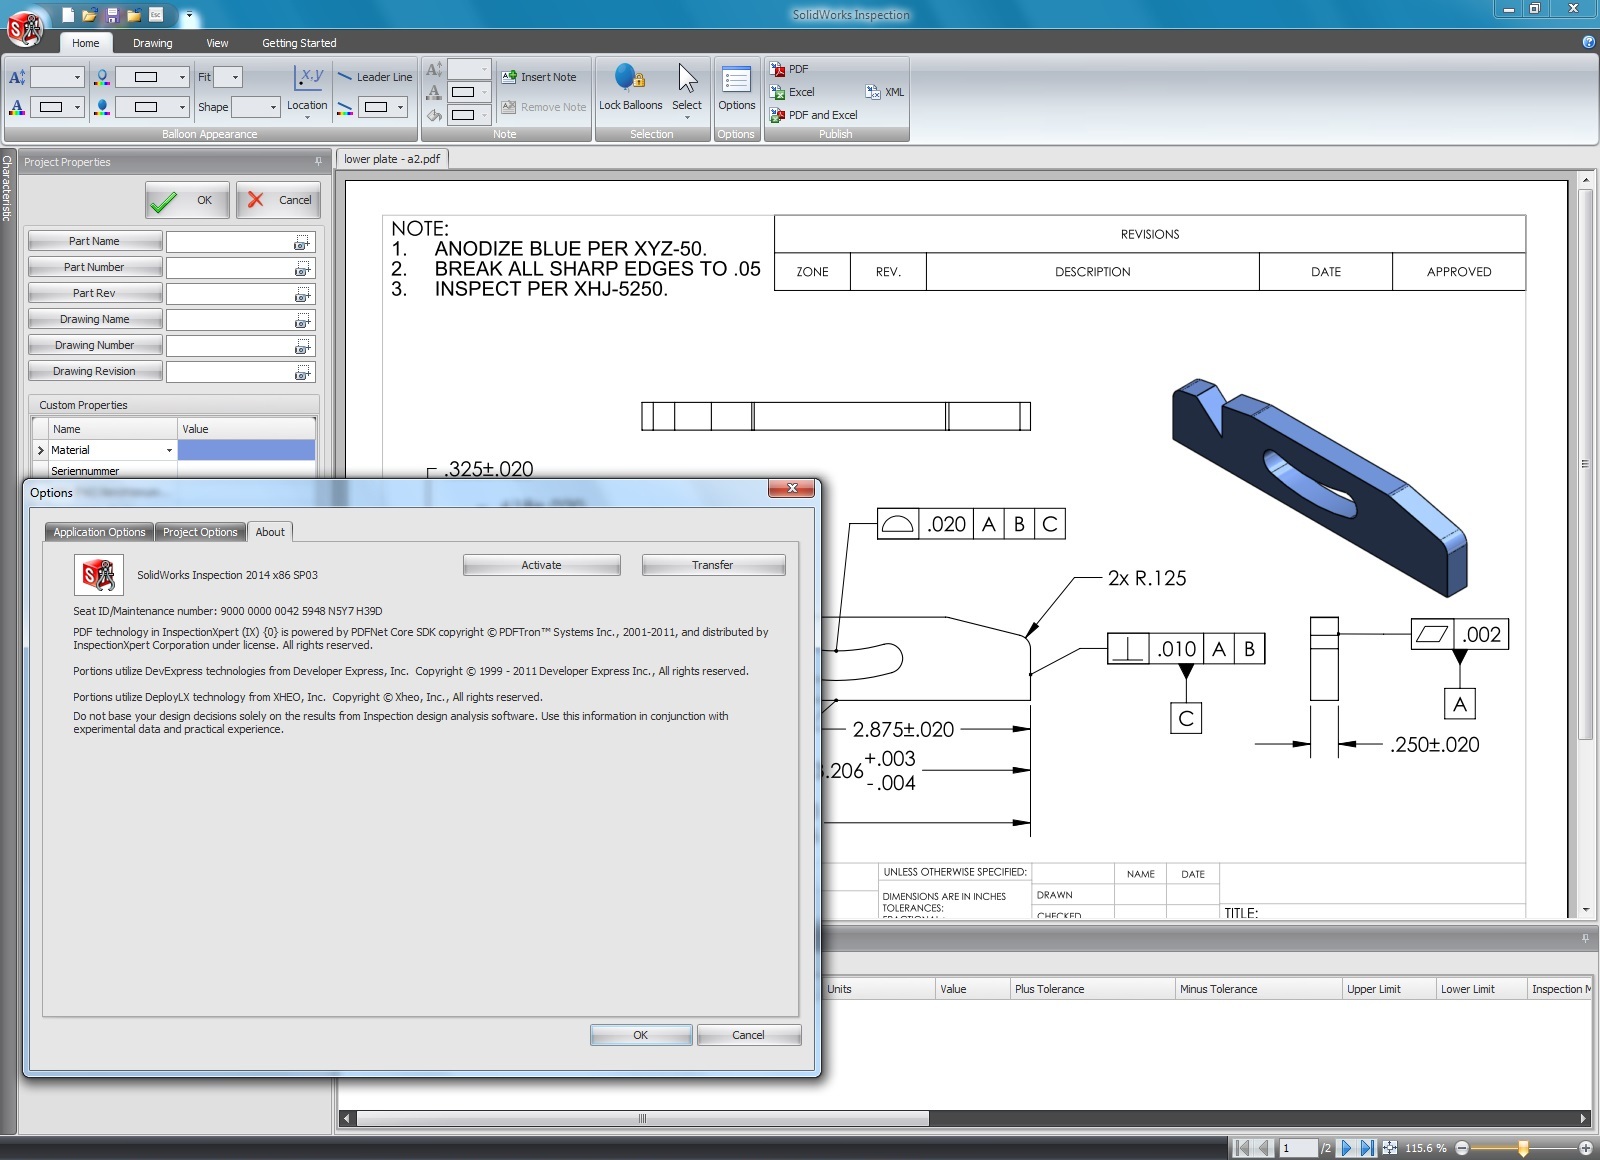Expand the Material custom property dropdown
1600x1160 pixels.
(x=169, y=451)
